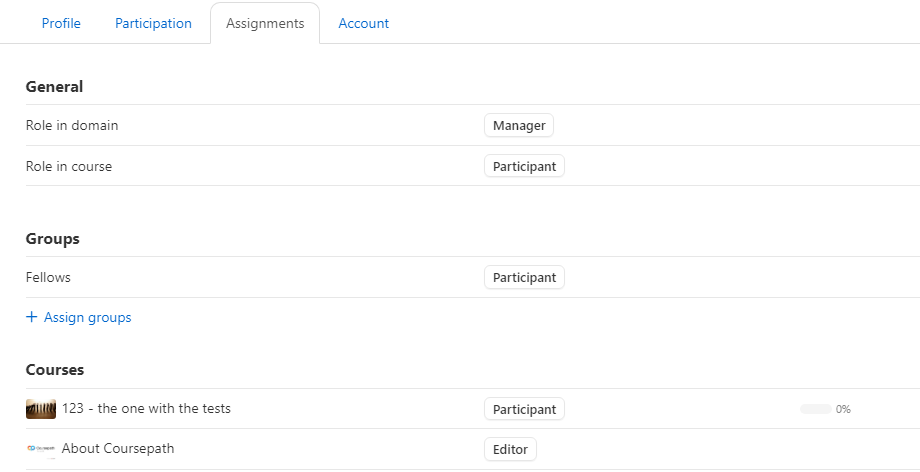The width and height of the screenshot is (920, 472).
Task: Click the progress bar of the 123 course
Action: click(x=815, y=409)
